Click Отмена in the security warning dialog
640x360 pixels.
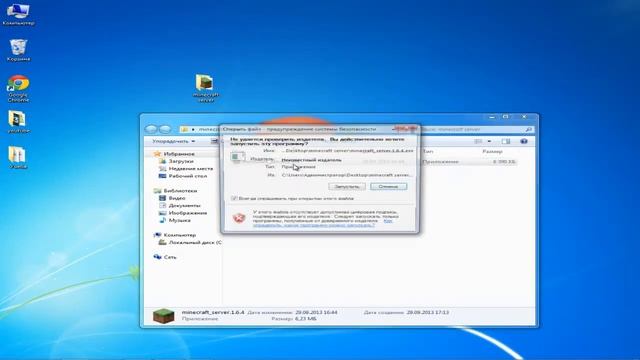pos(388,187)
